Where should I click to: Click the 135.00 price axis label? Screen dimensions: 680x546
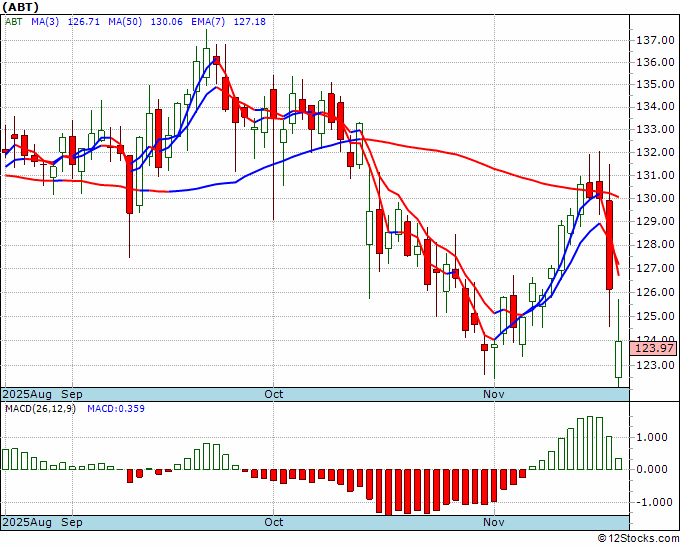(x=655, y=84)
